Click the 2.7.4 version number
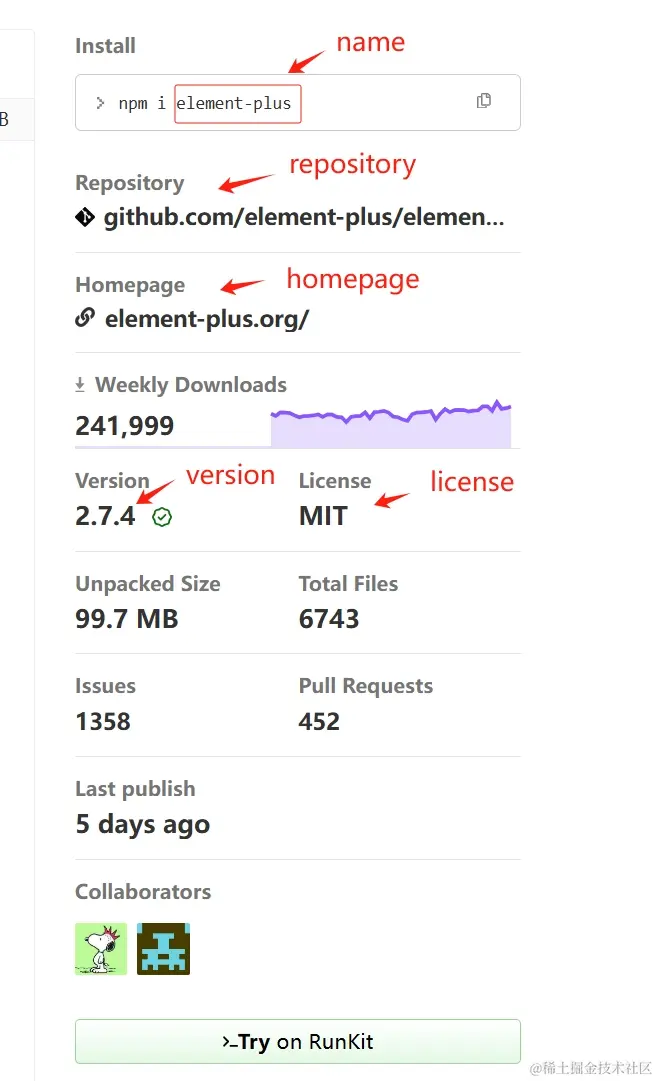Image resolution: width=657 pixels, height=1081 pixels. tap(105, 516)
